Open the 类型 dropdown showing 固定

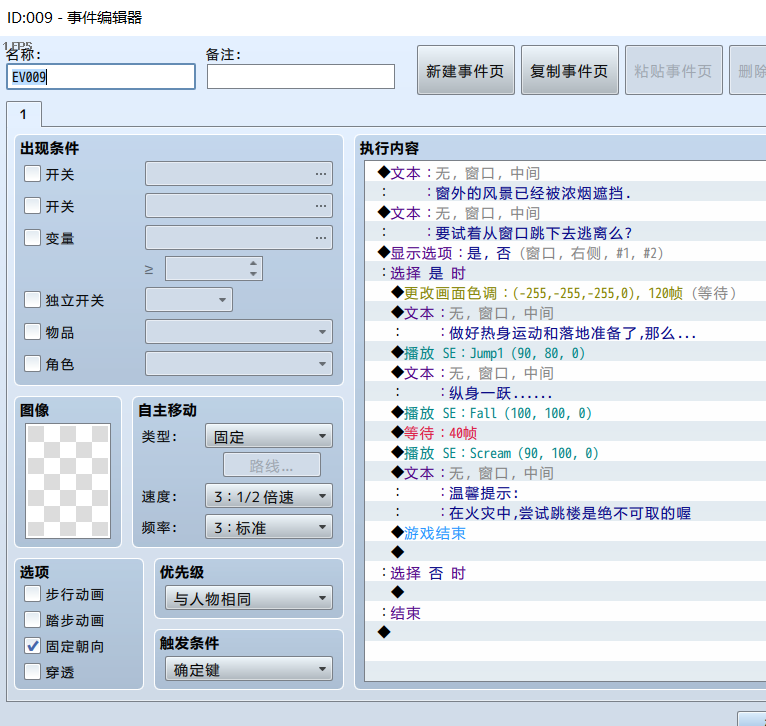269,436
